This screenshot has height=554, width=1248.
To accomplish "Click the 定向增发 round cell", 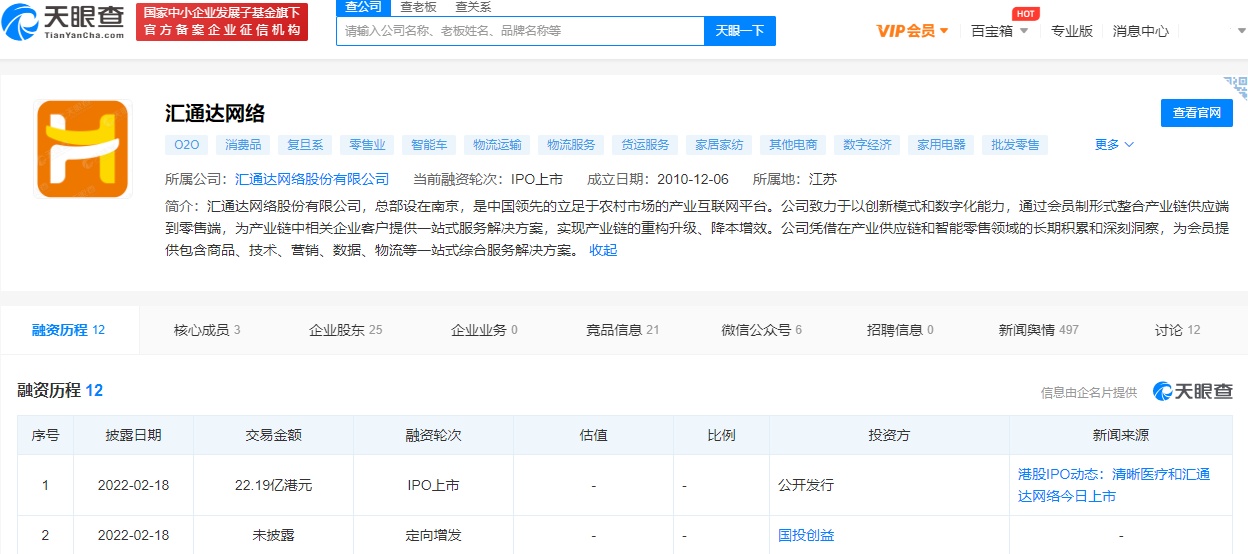I will 433,535.
